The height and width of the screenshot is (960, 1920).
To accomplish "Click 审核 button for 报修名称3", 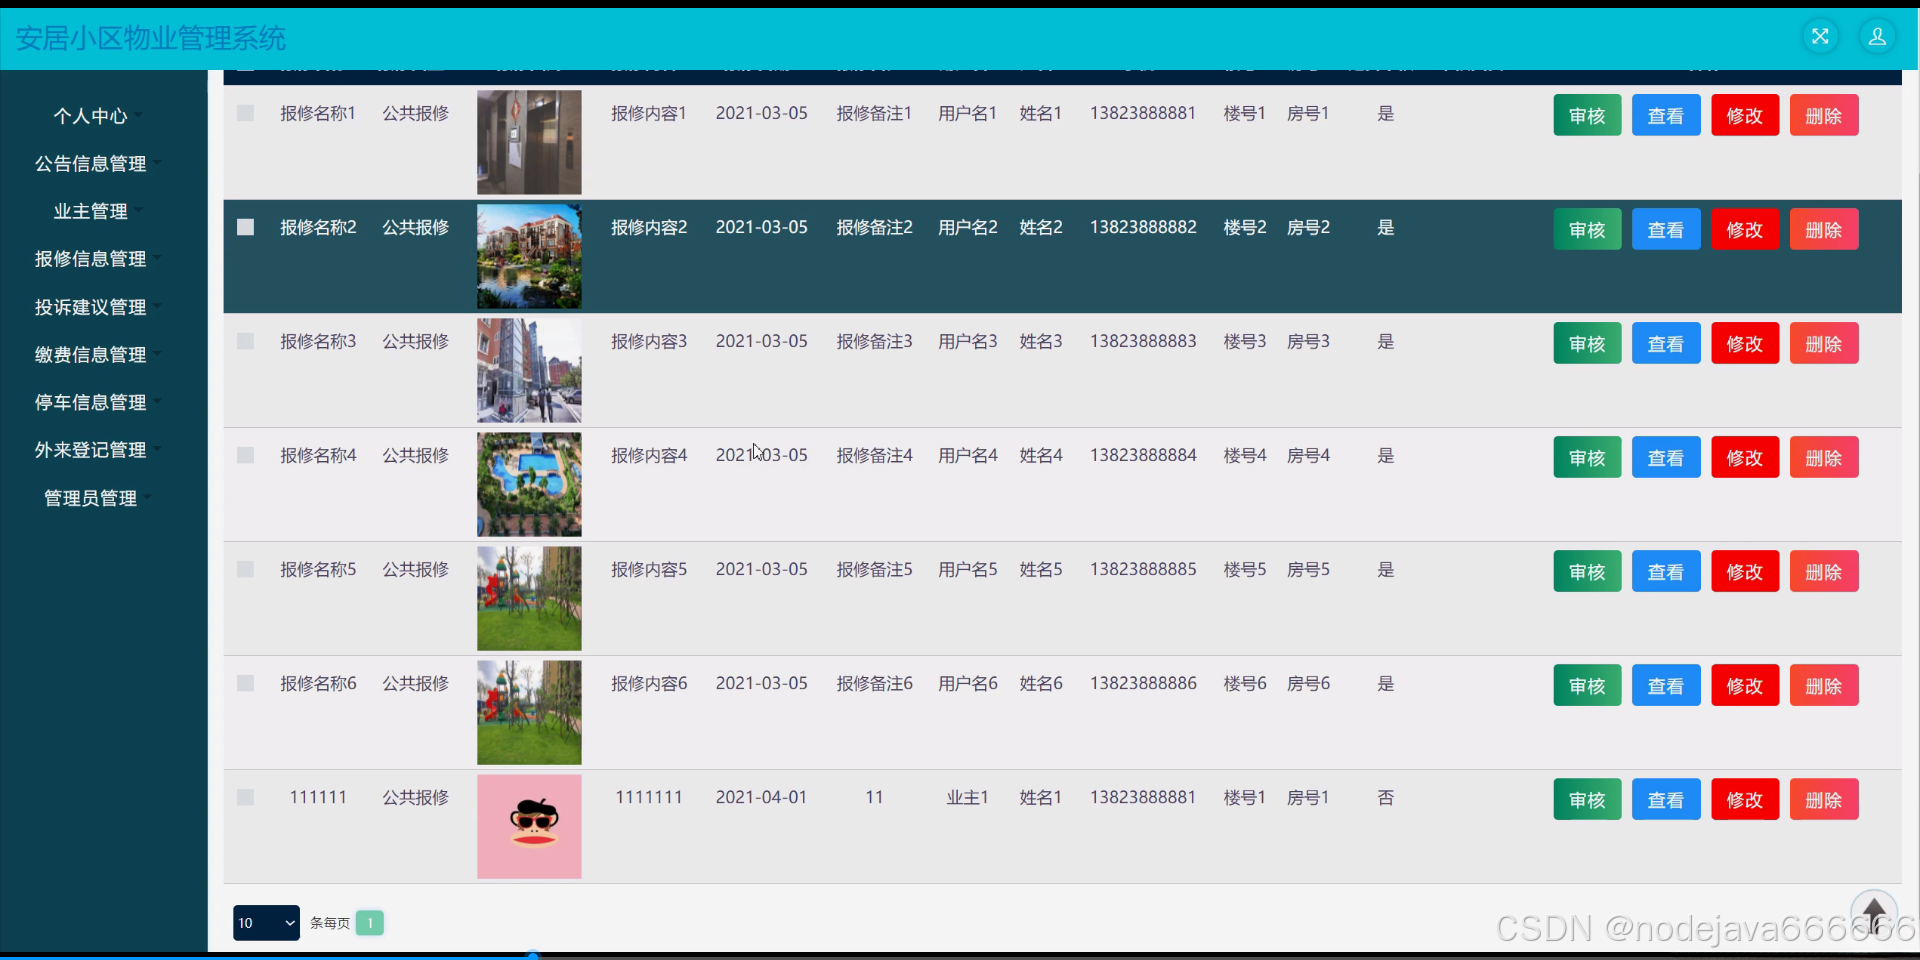I will [x=1587, y=343].
